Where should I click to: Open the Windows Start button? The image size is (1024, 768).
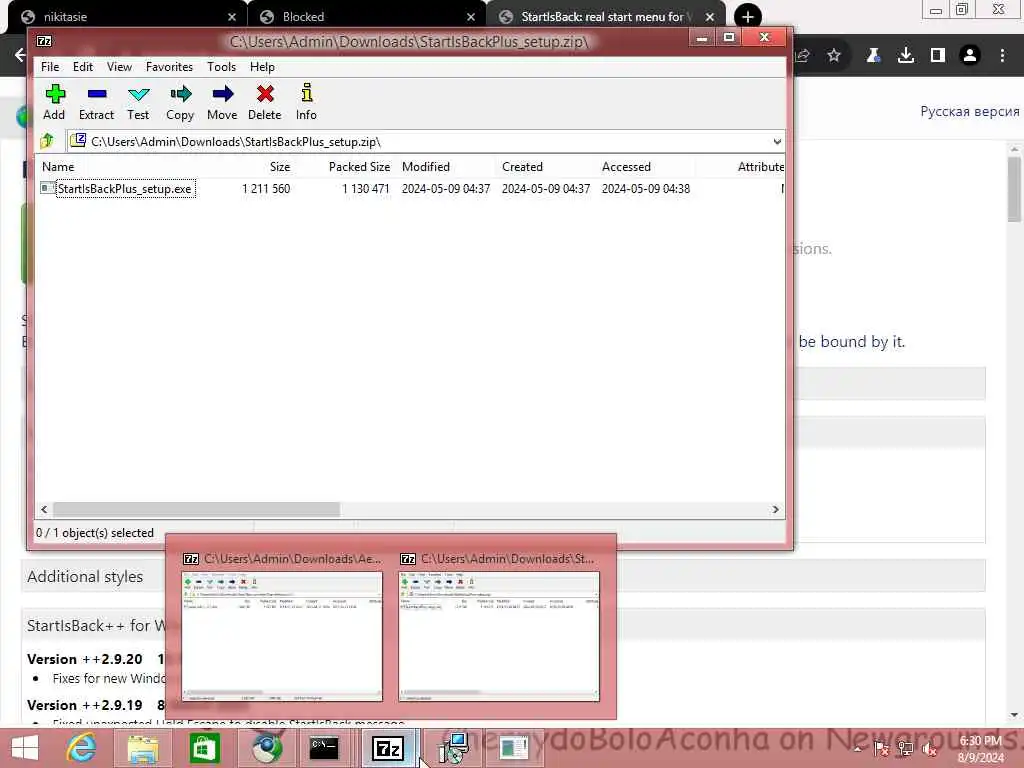click(25, 748)
